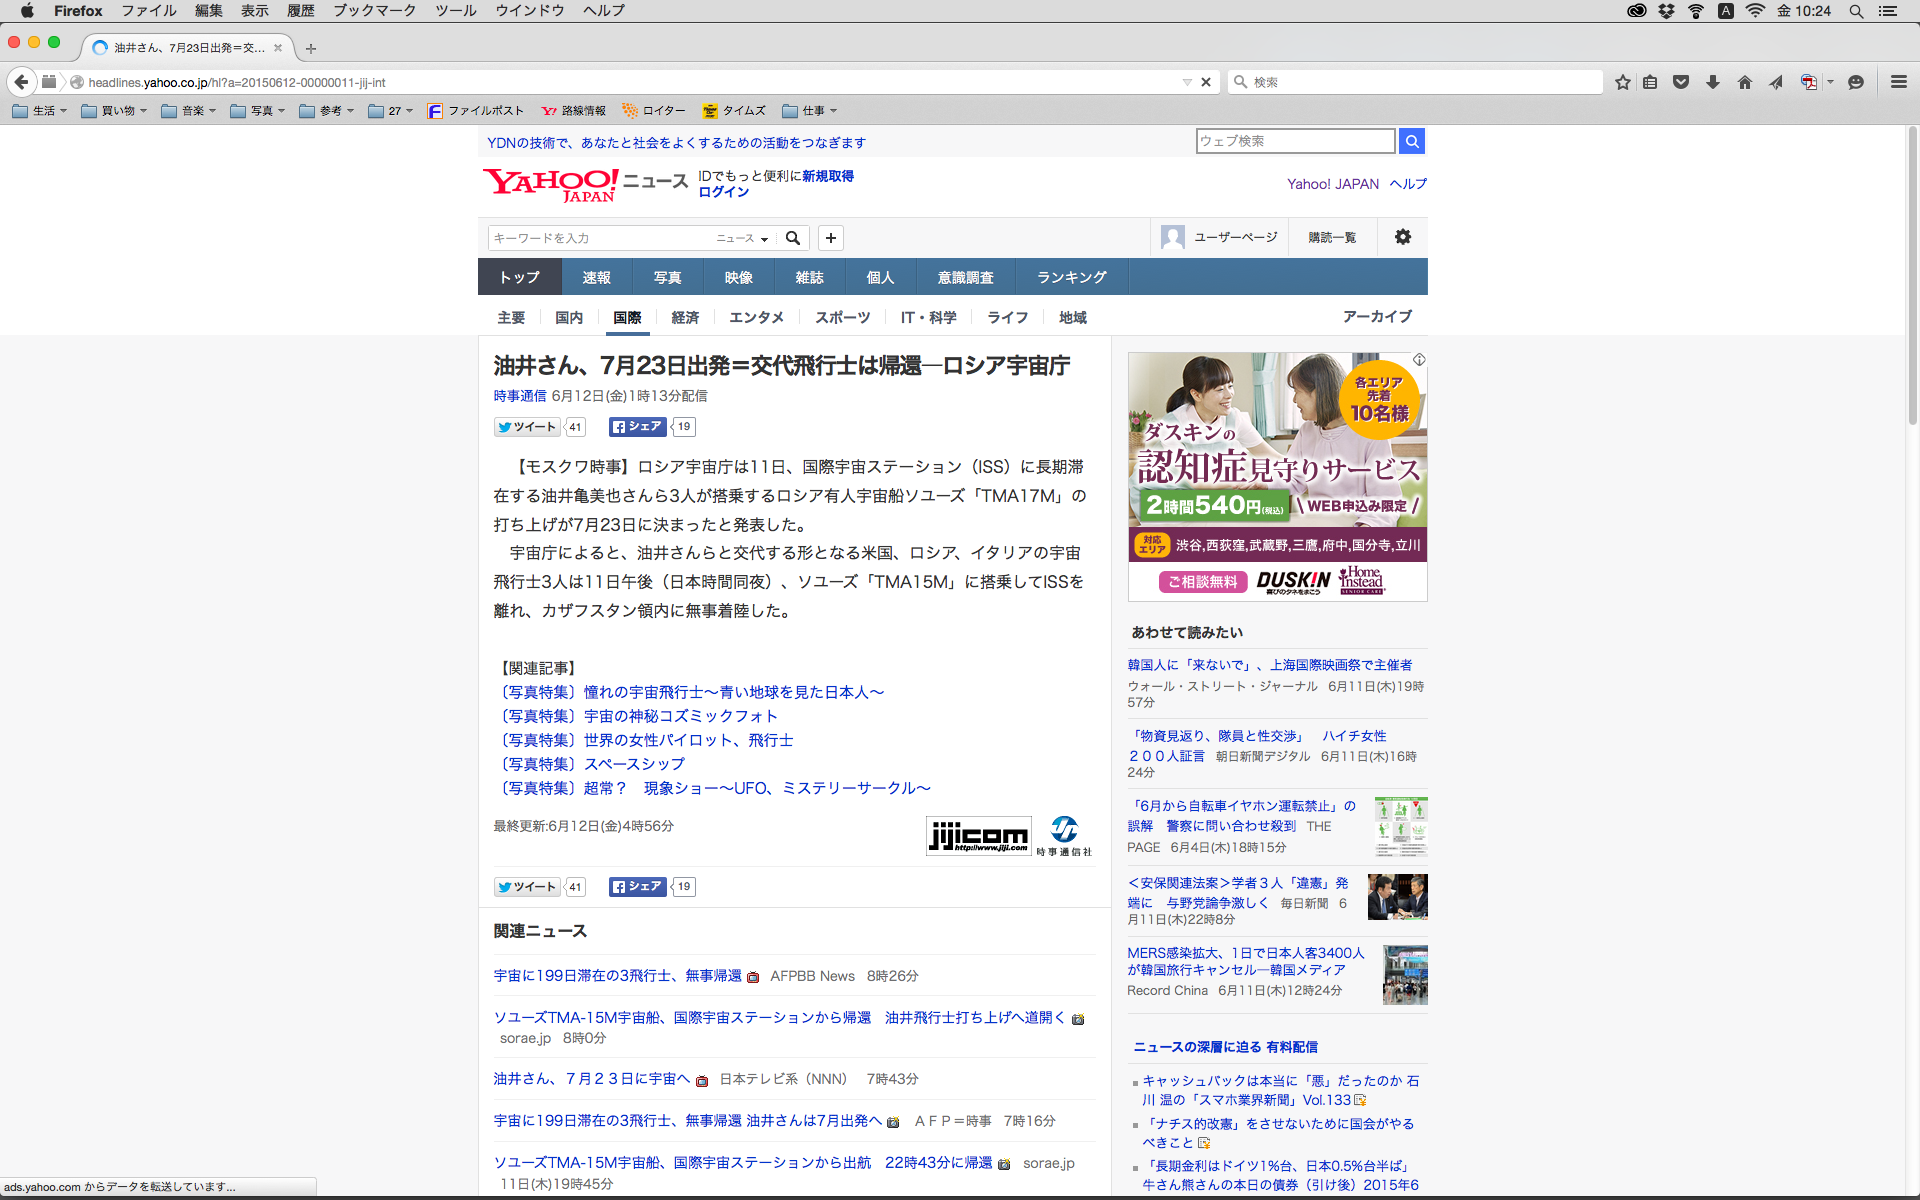Stop loading page with X button
This screenshot has width=1920, height=1200.
(x=1206, y=82)
